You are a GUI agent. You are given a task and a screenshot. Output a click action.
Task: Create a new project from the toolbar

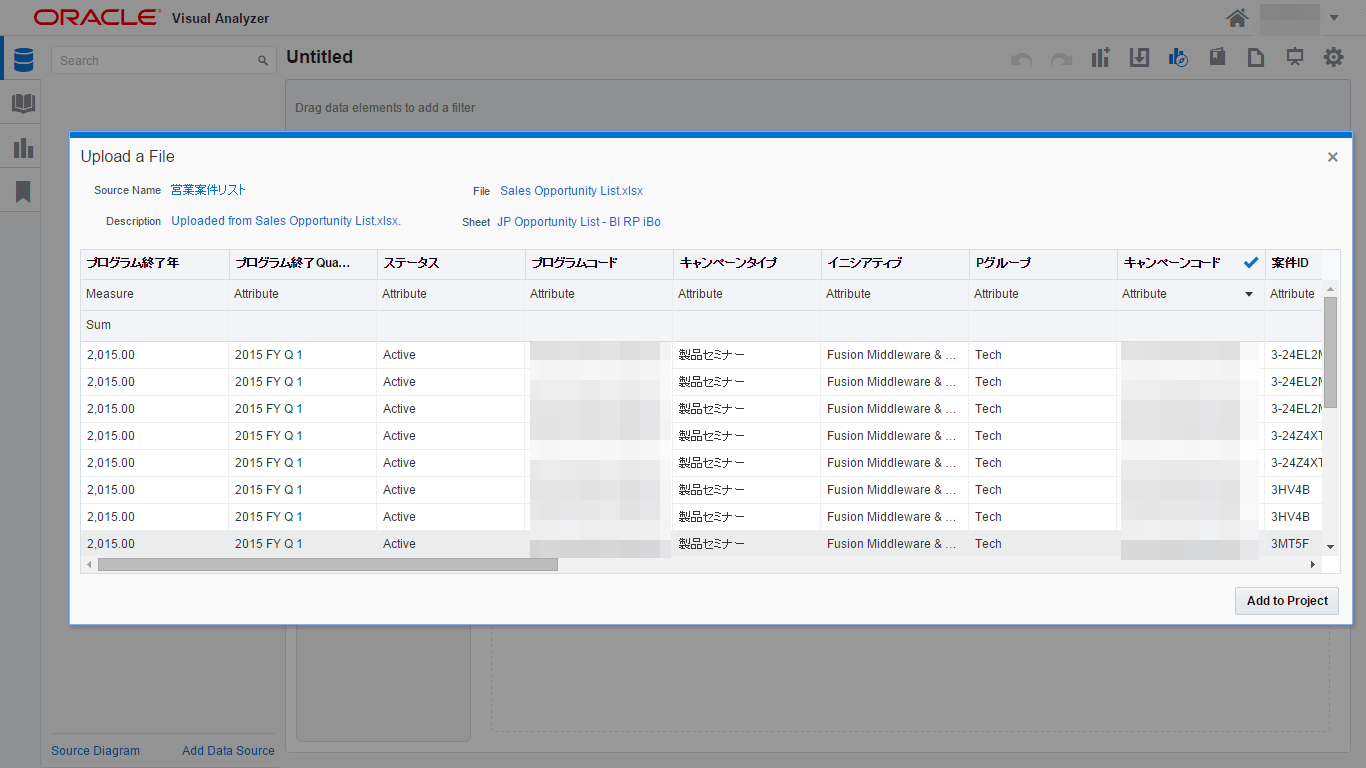point(1256,57)
